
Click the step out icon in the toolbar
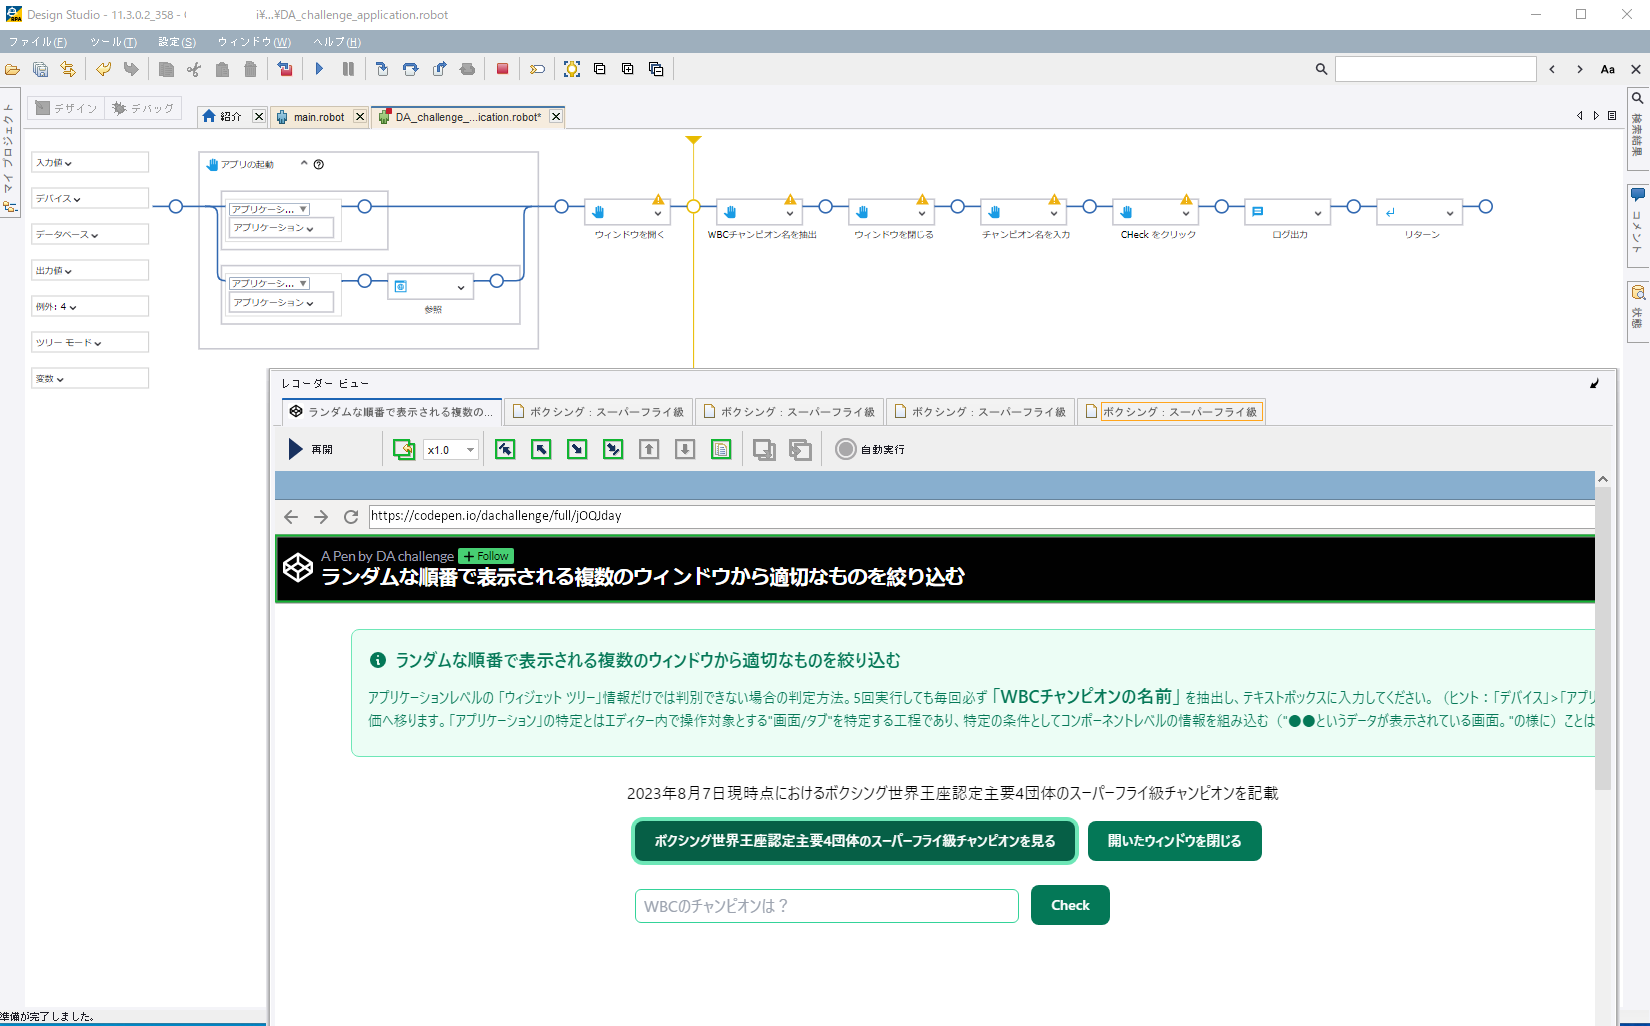coord(439,69)
